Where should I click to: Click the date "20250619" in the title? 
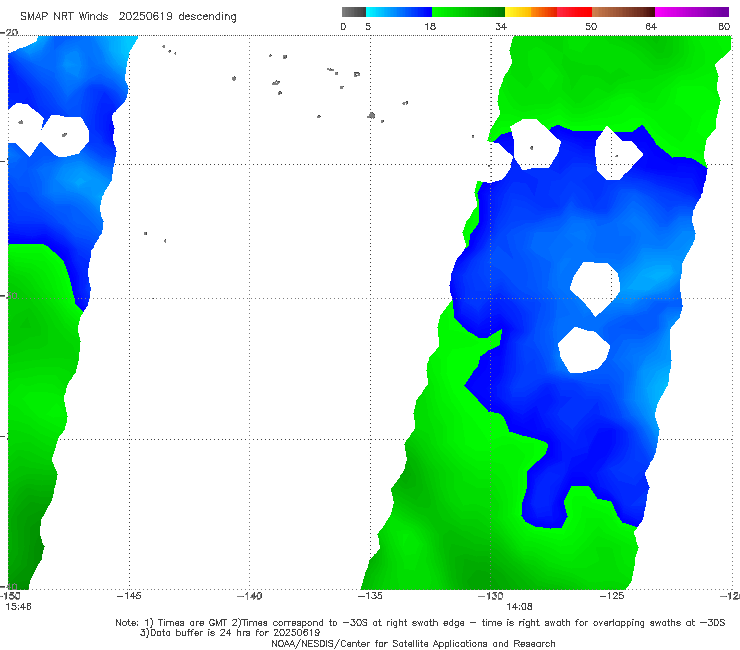pos(145,16)
